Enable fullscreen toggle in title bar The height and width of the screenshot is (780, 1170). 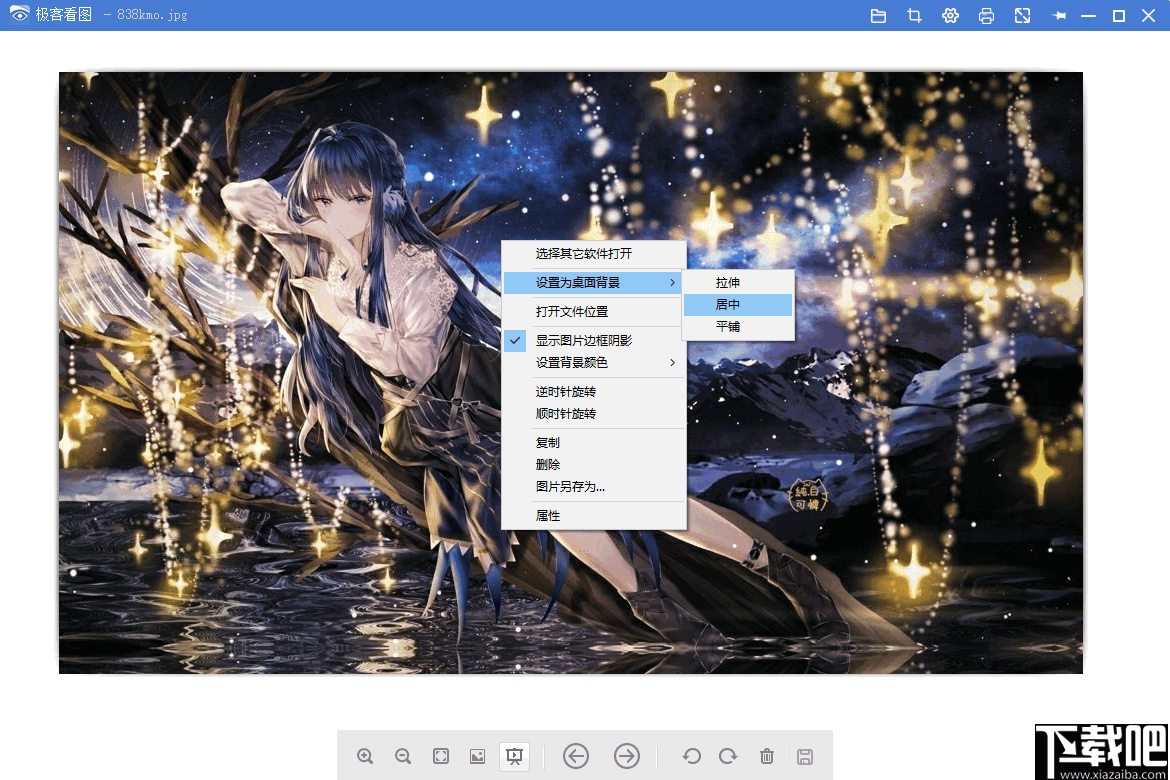1022,15
